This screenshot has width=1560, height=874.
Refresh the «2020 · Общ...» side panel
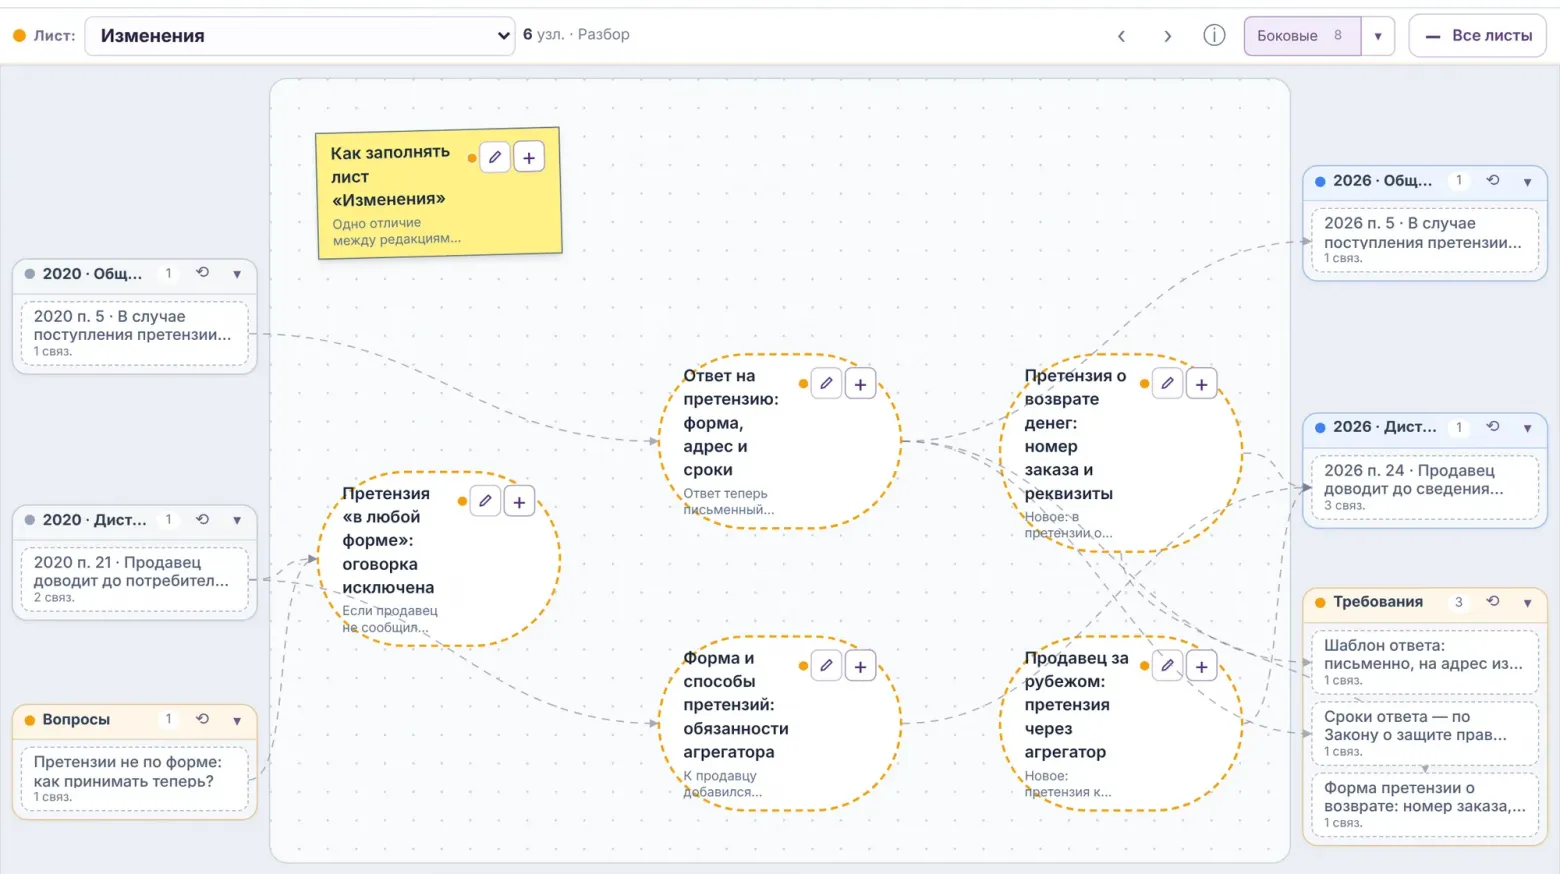pos(202,273)
